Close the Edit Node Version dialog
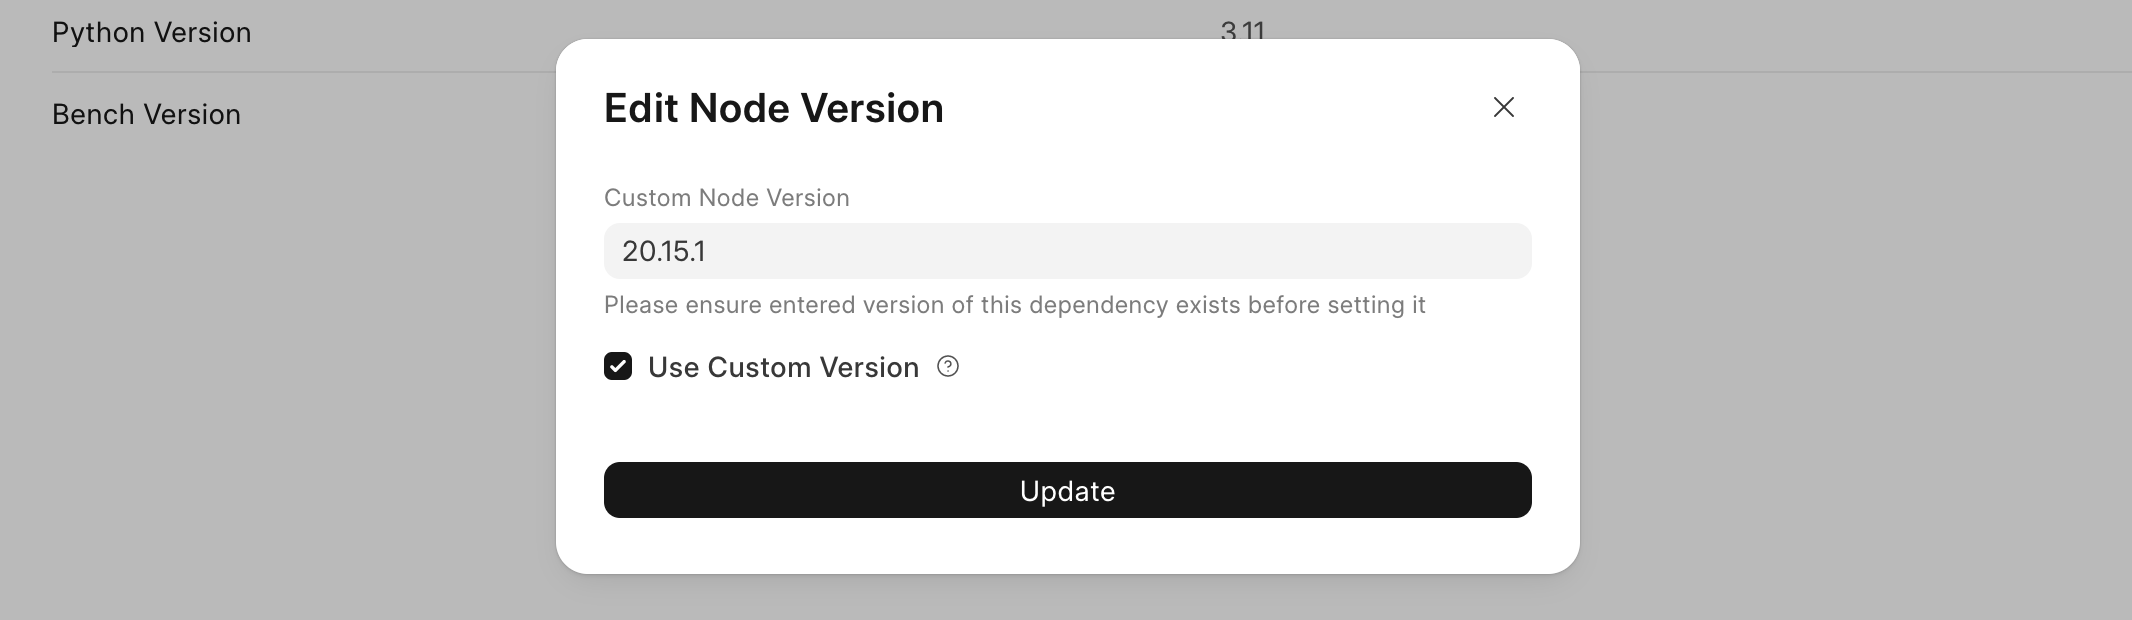2132x620 pixels. pos(1503,107)
